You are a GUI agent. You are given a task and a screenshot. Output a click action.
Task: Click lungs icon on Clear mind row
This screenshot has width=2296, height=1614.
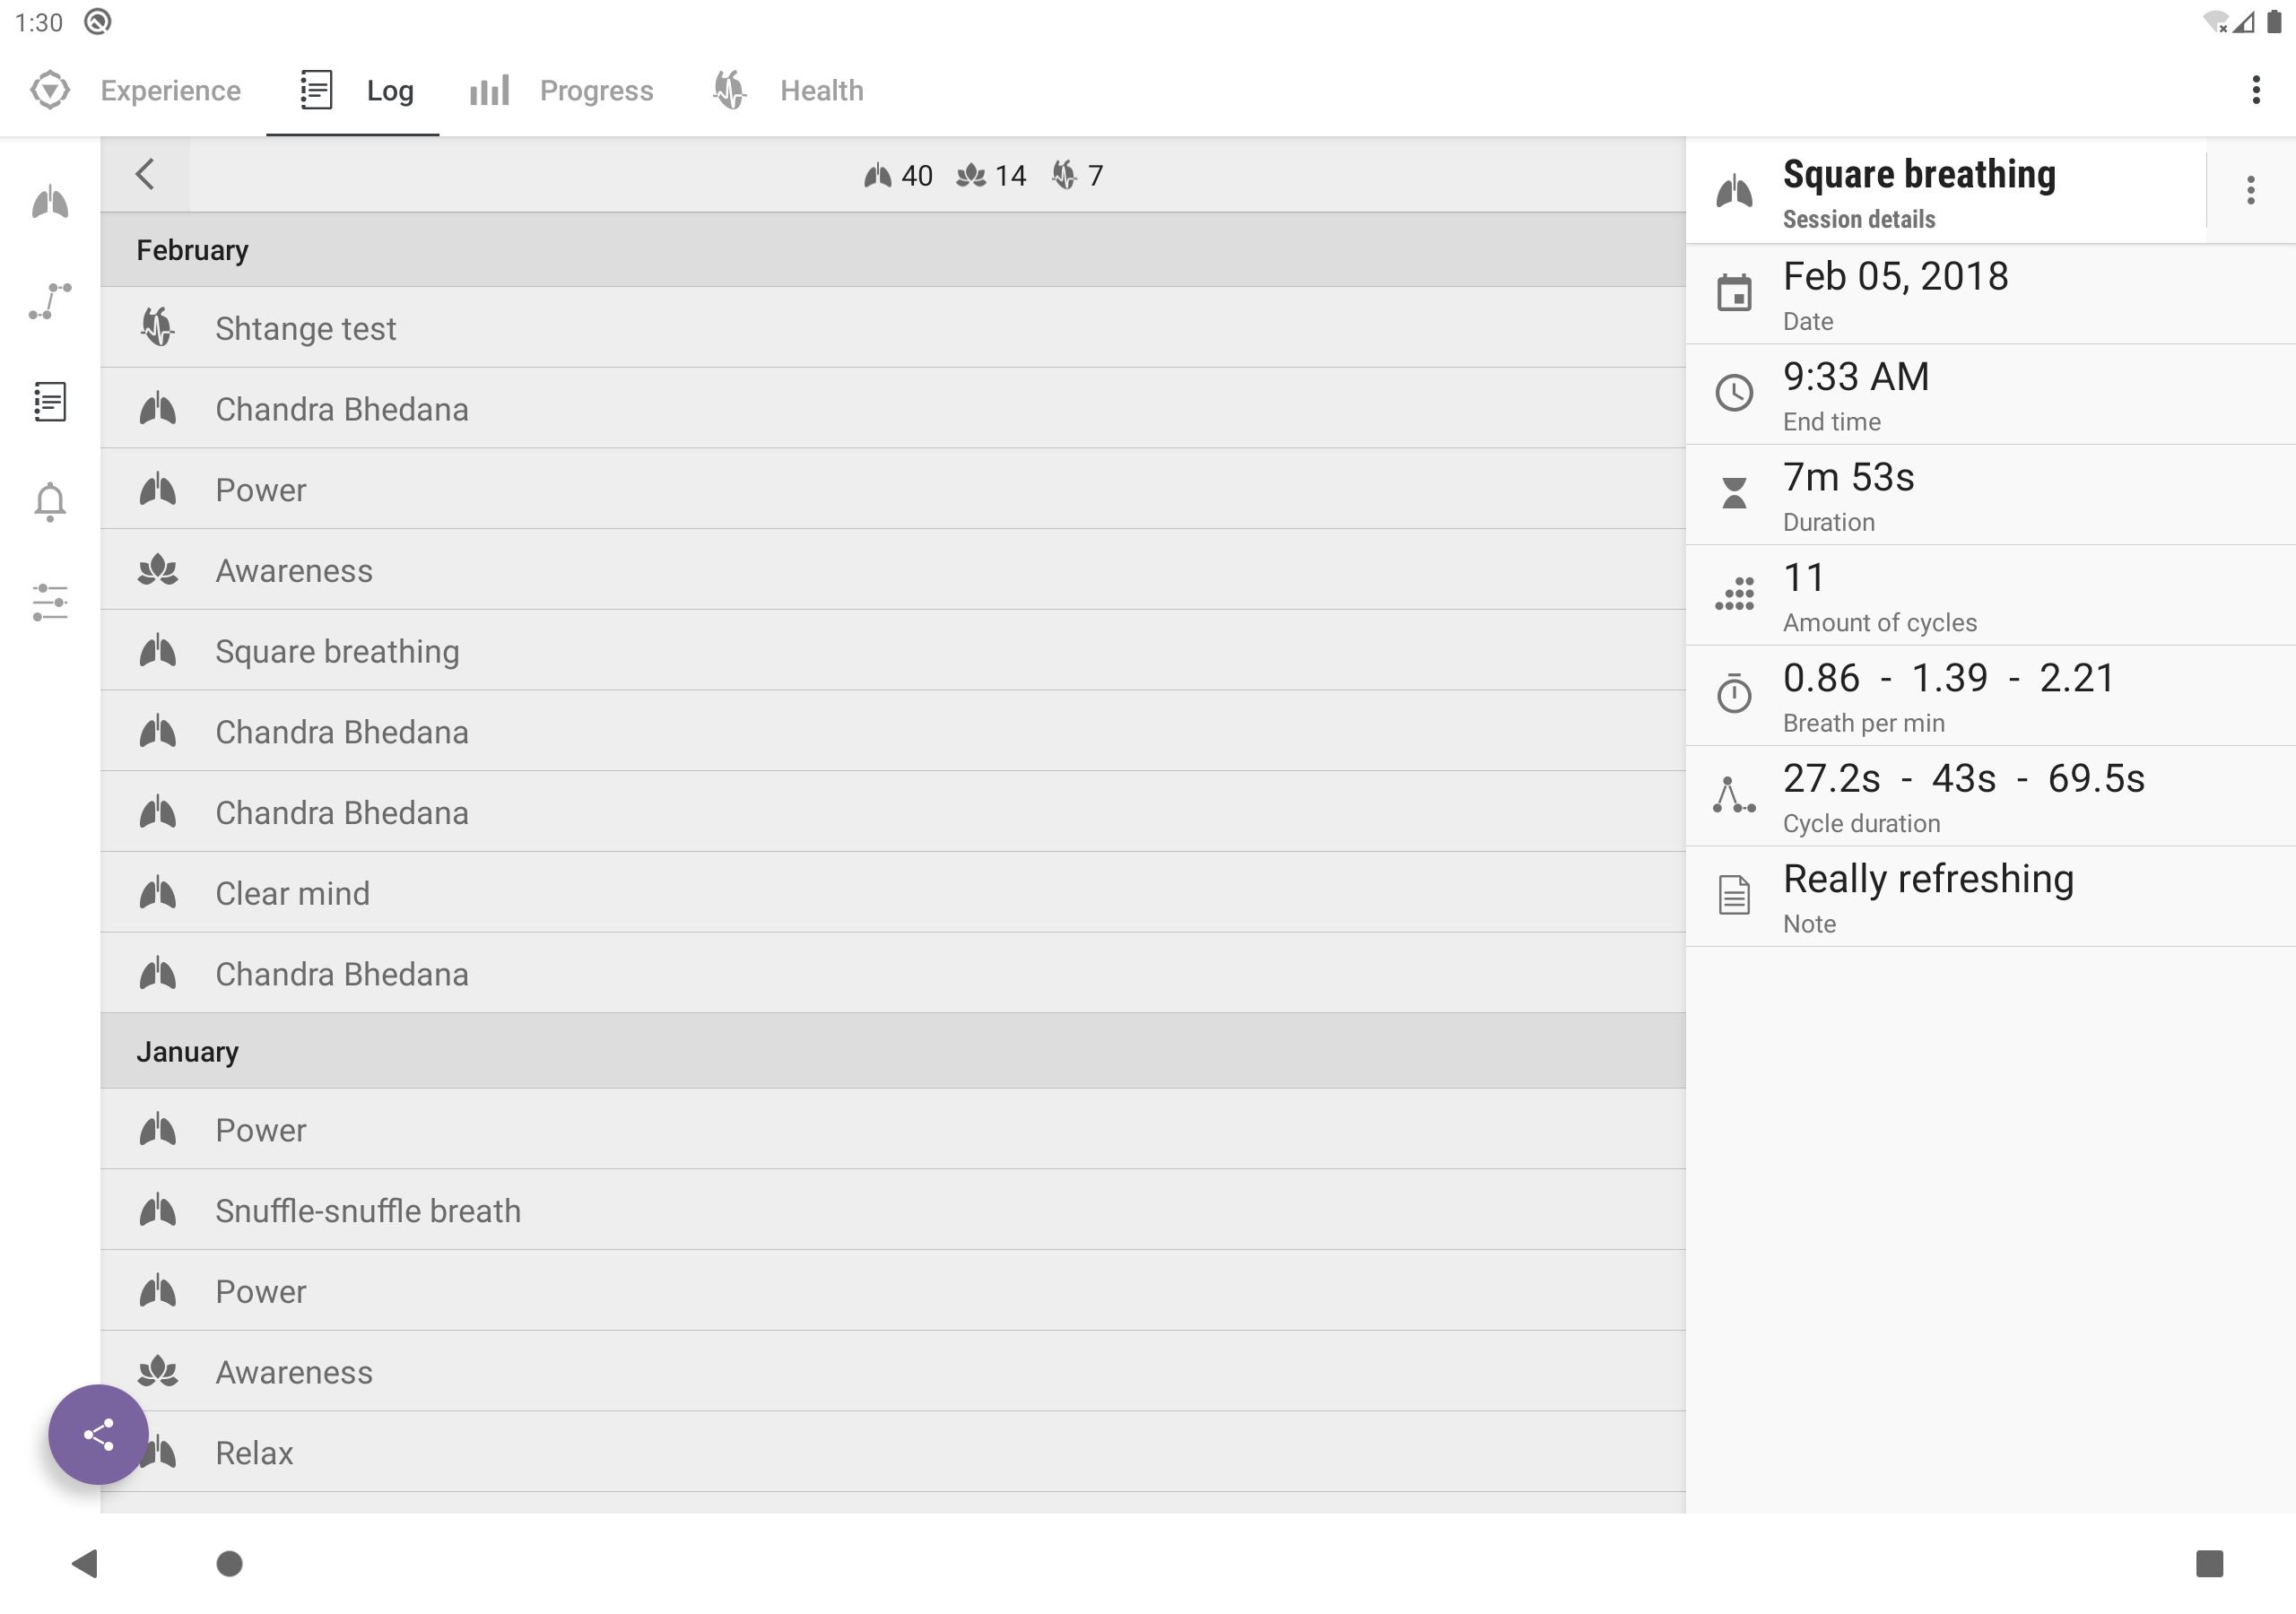point(158,892)
